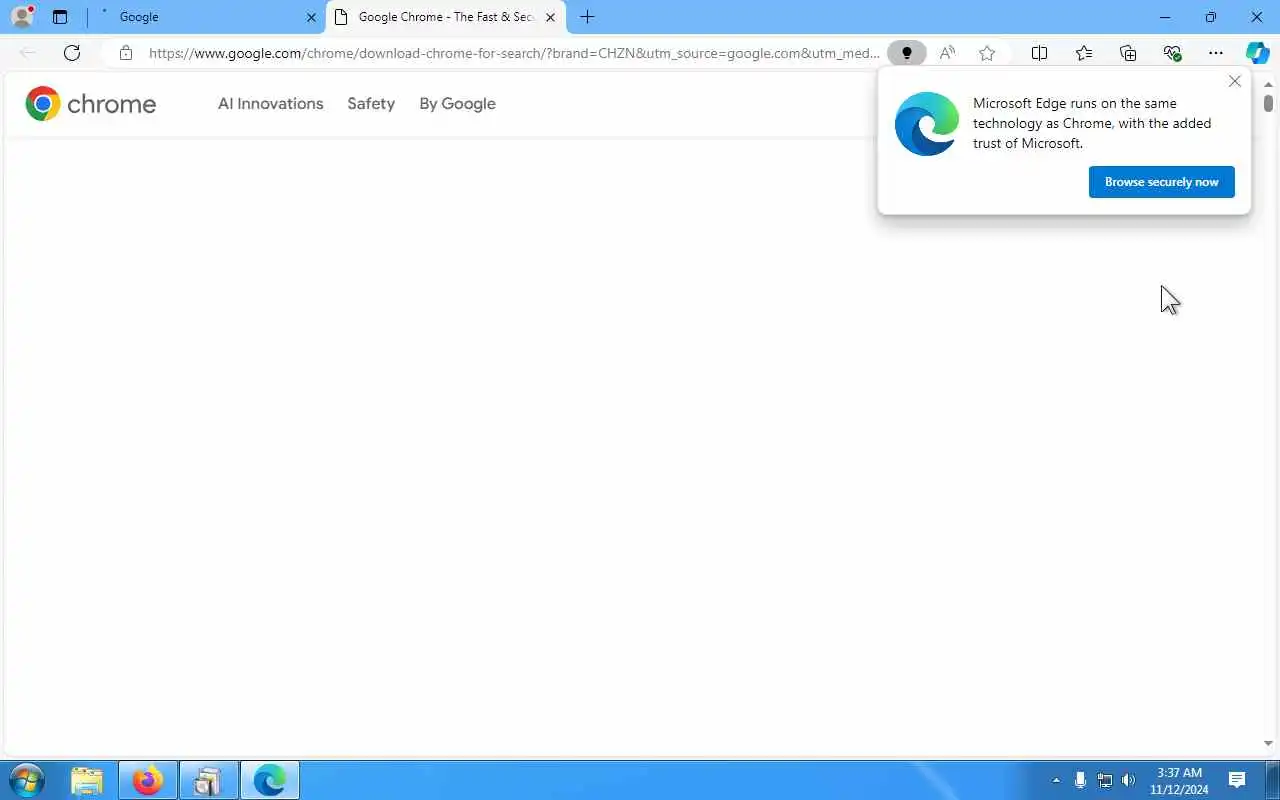Open Collections panel

(x=1128, y=53)
